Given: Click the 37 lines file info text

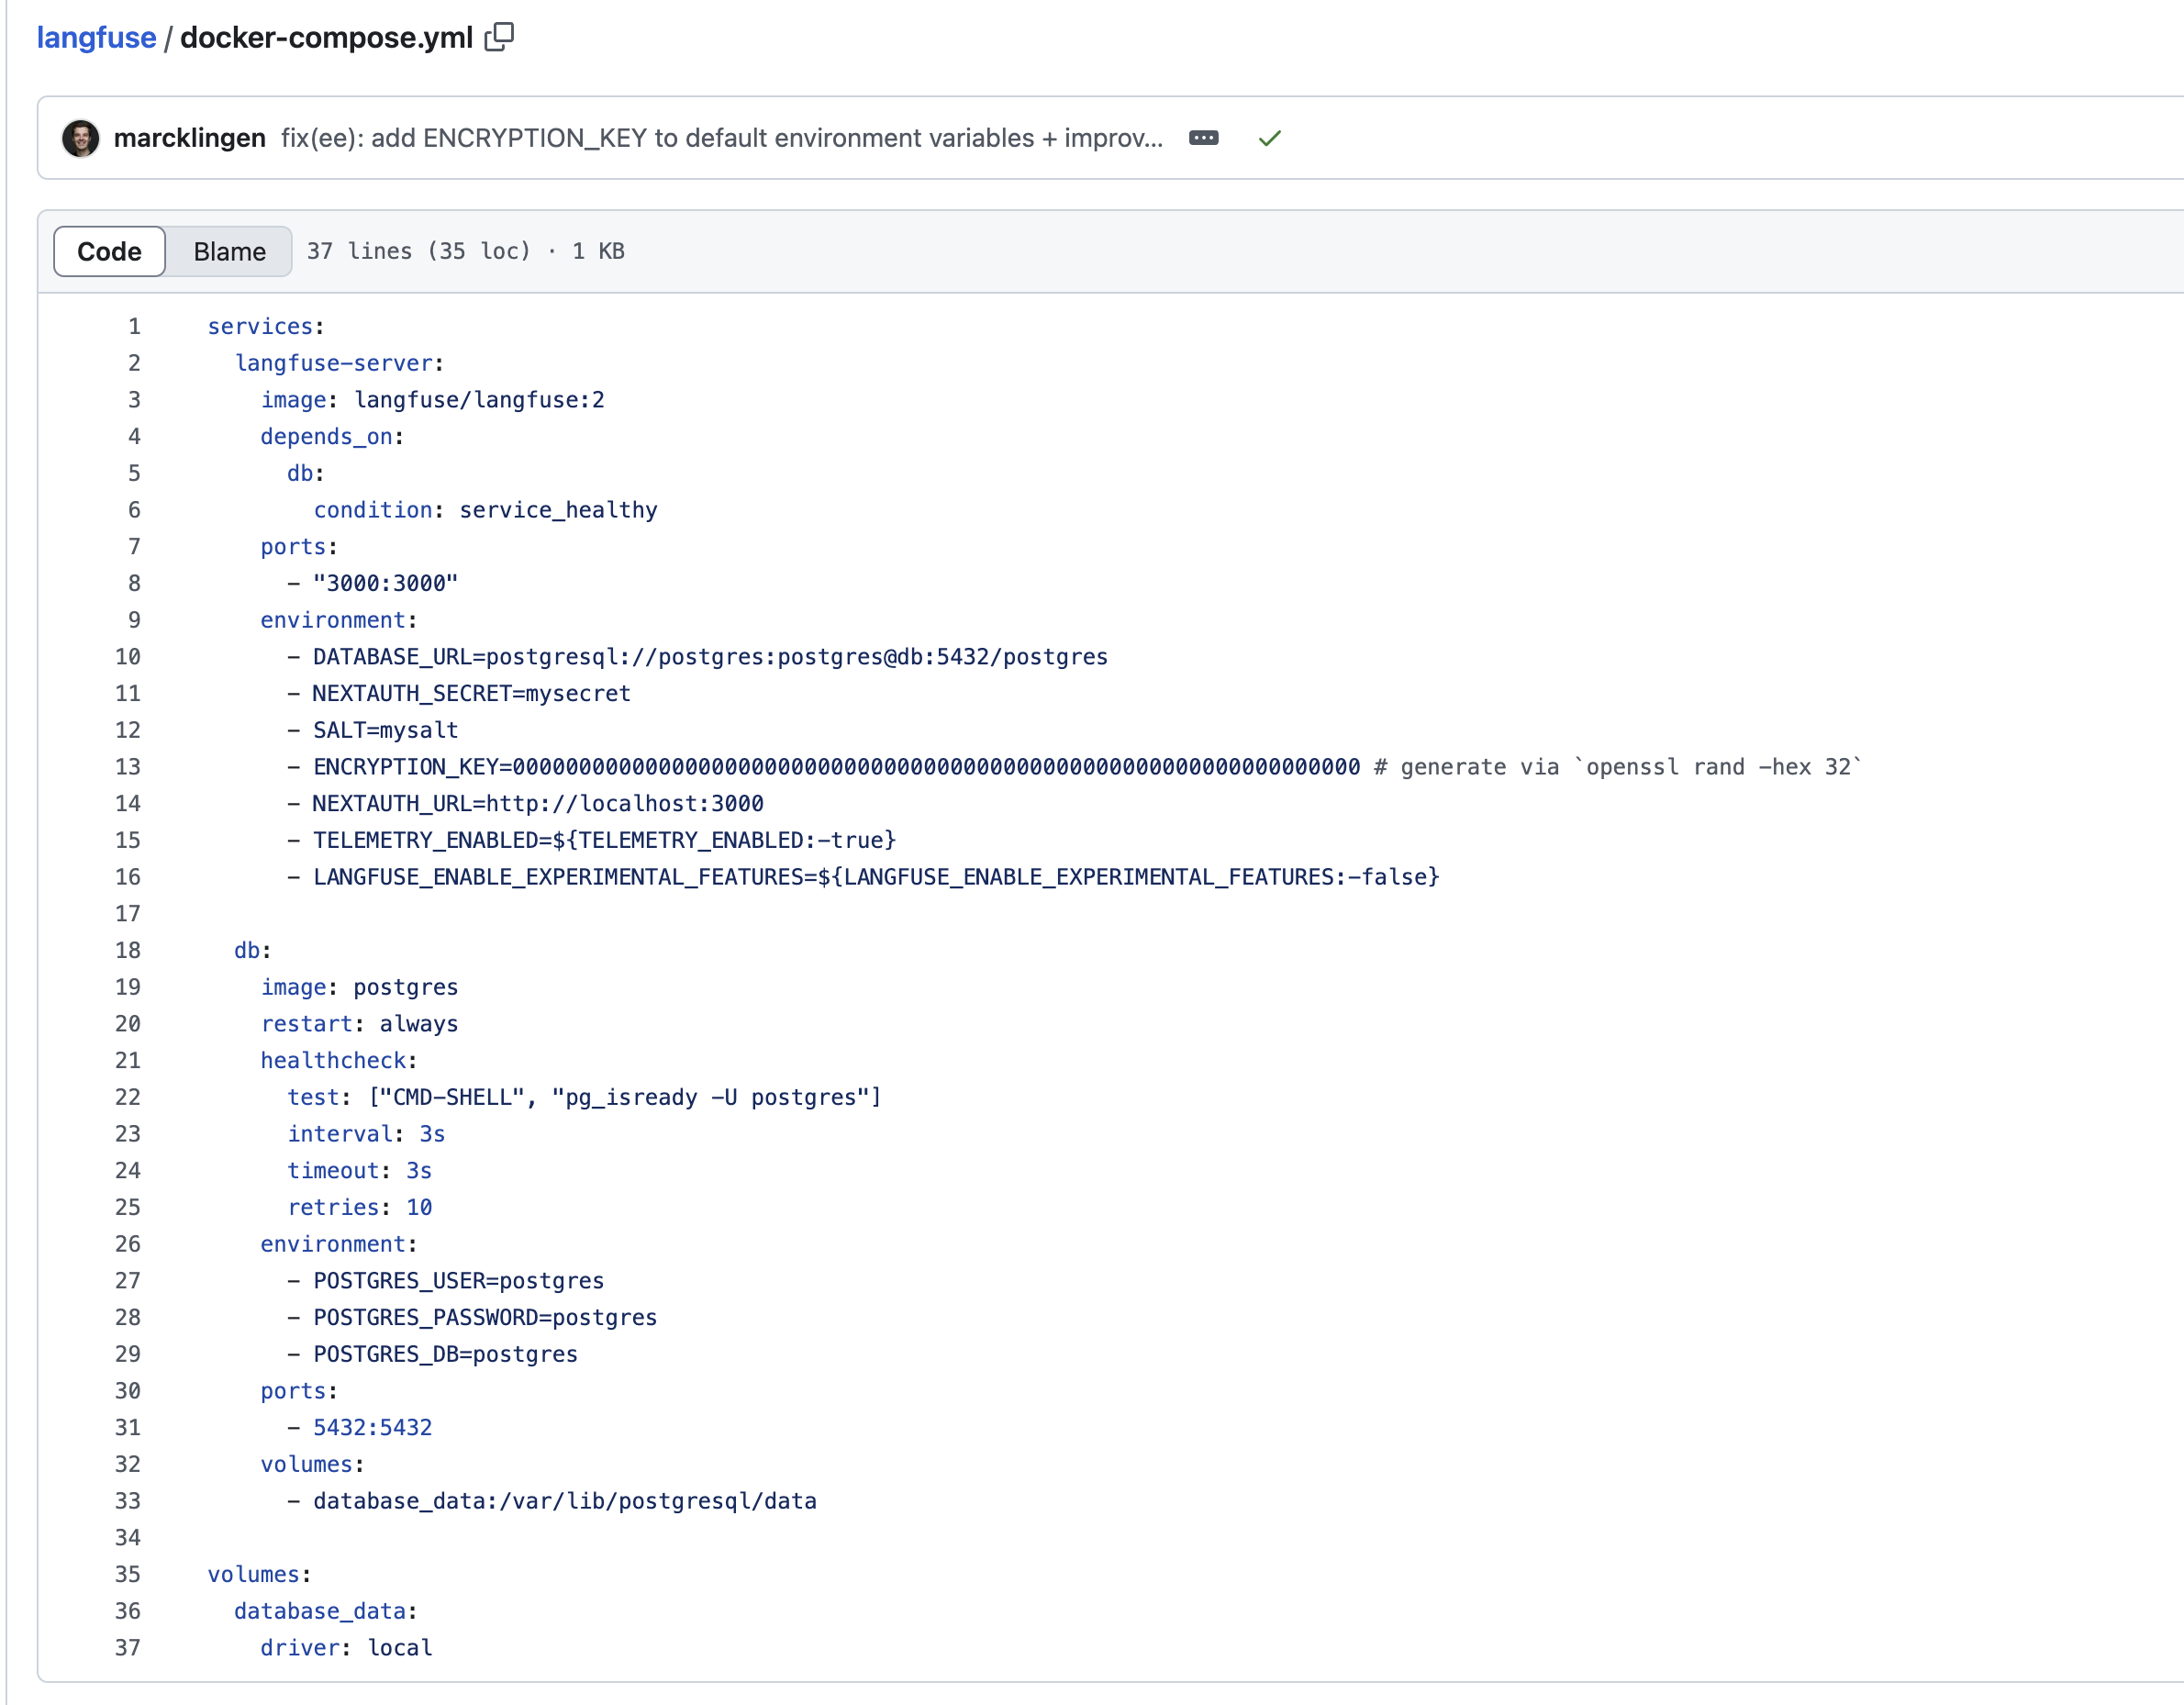Looking at the screenshot, I should point(465,251).
